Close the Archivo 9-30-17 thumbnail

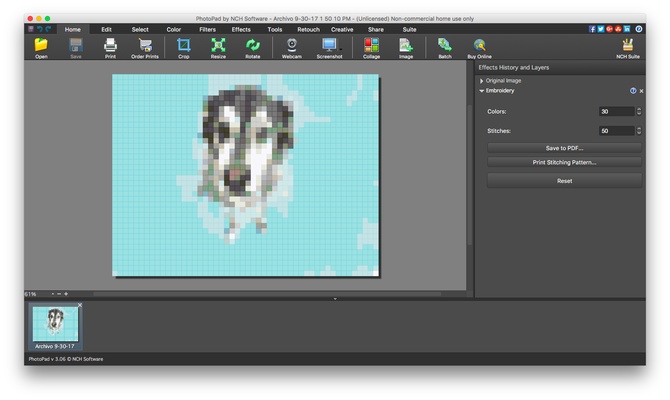(79, 305)
